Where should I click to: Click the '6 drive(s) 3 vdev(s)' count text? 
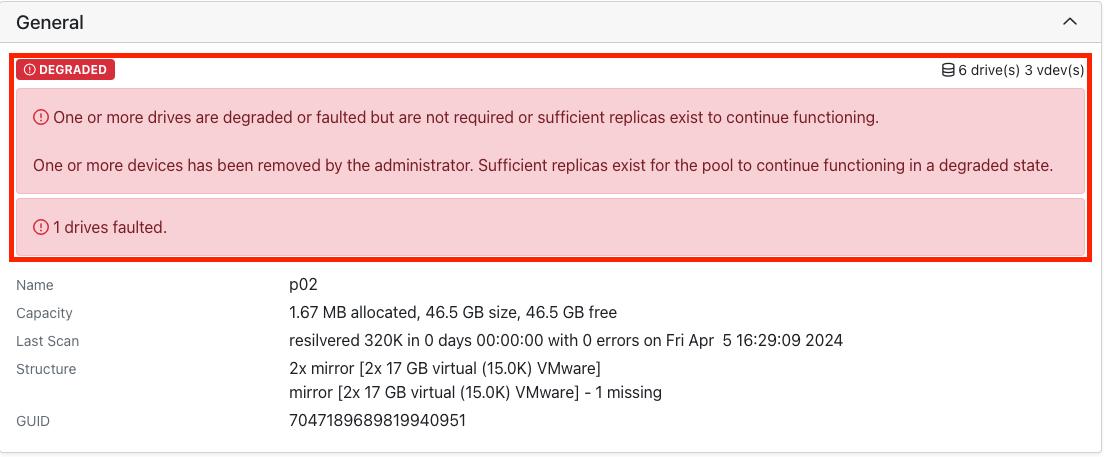point(1020,70)
